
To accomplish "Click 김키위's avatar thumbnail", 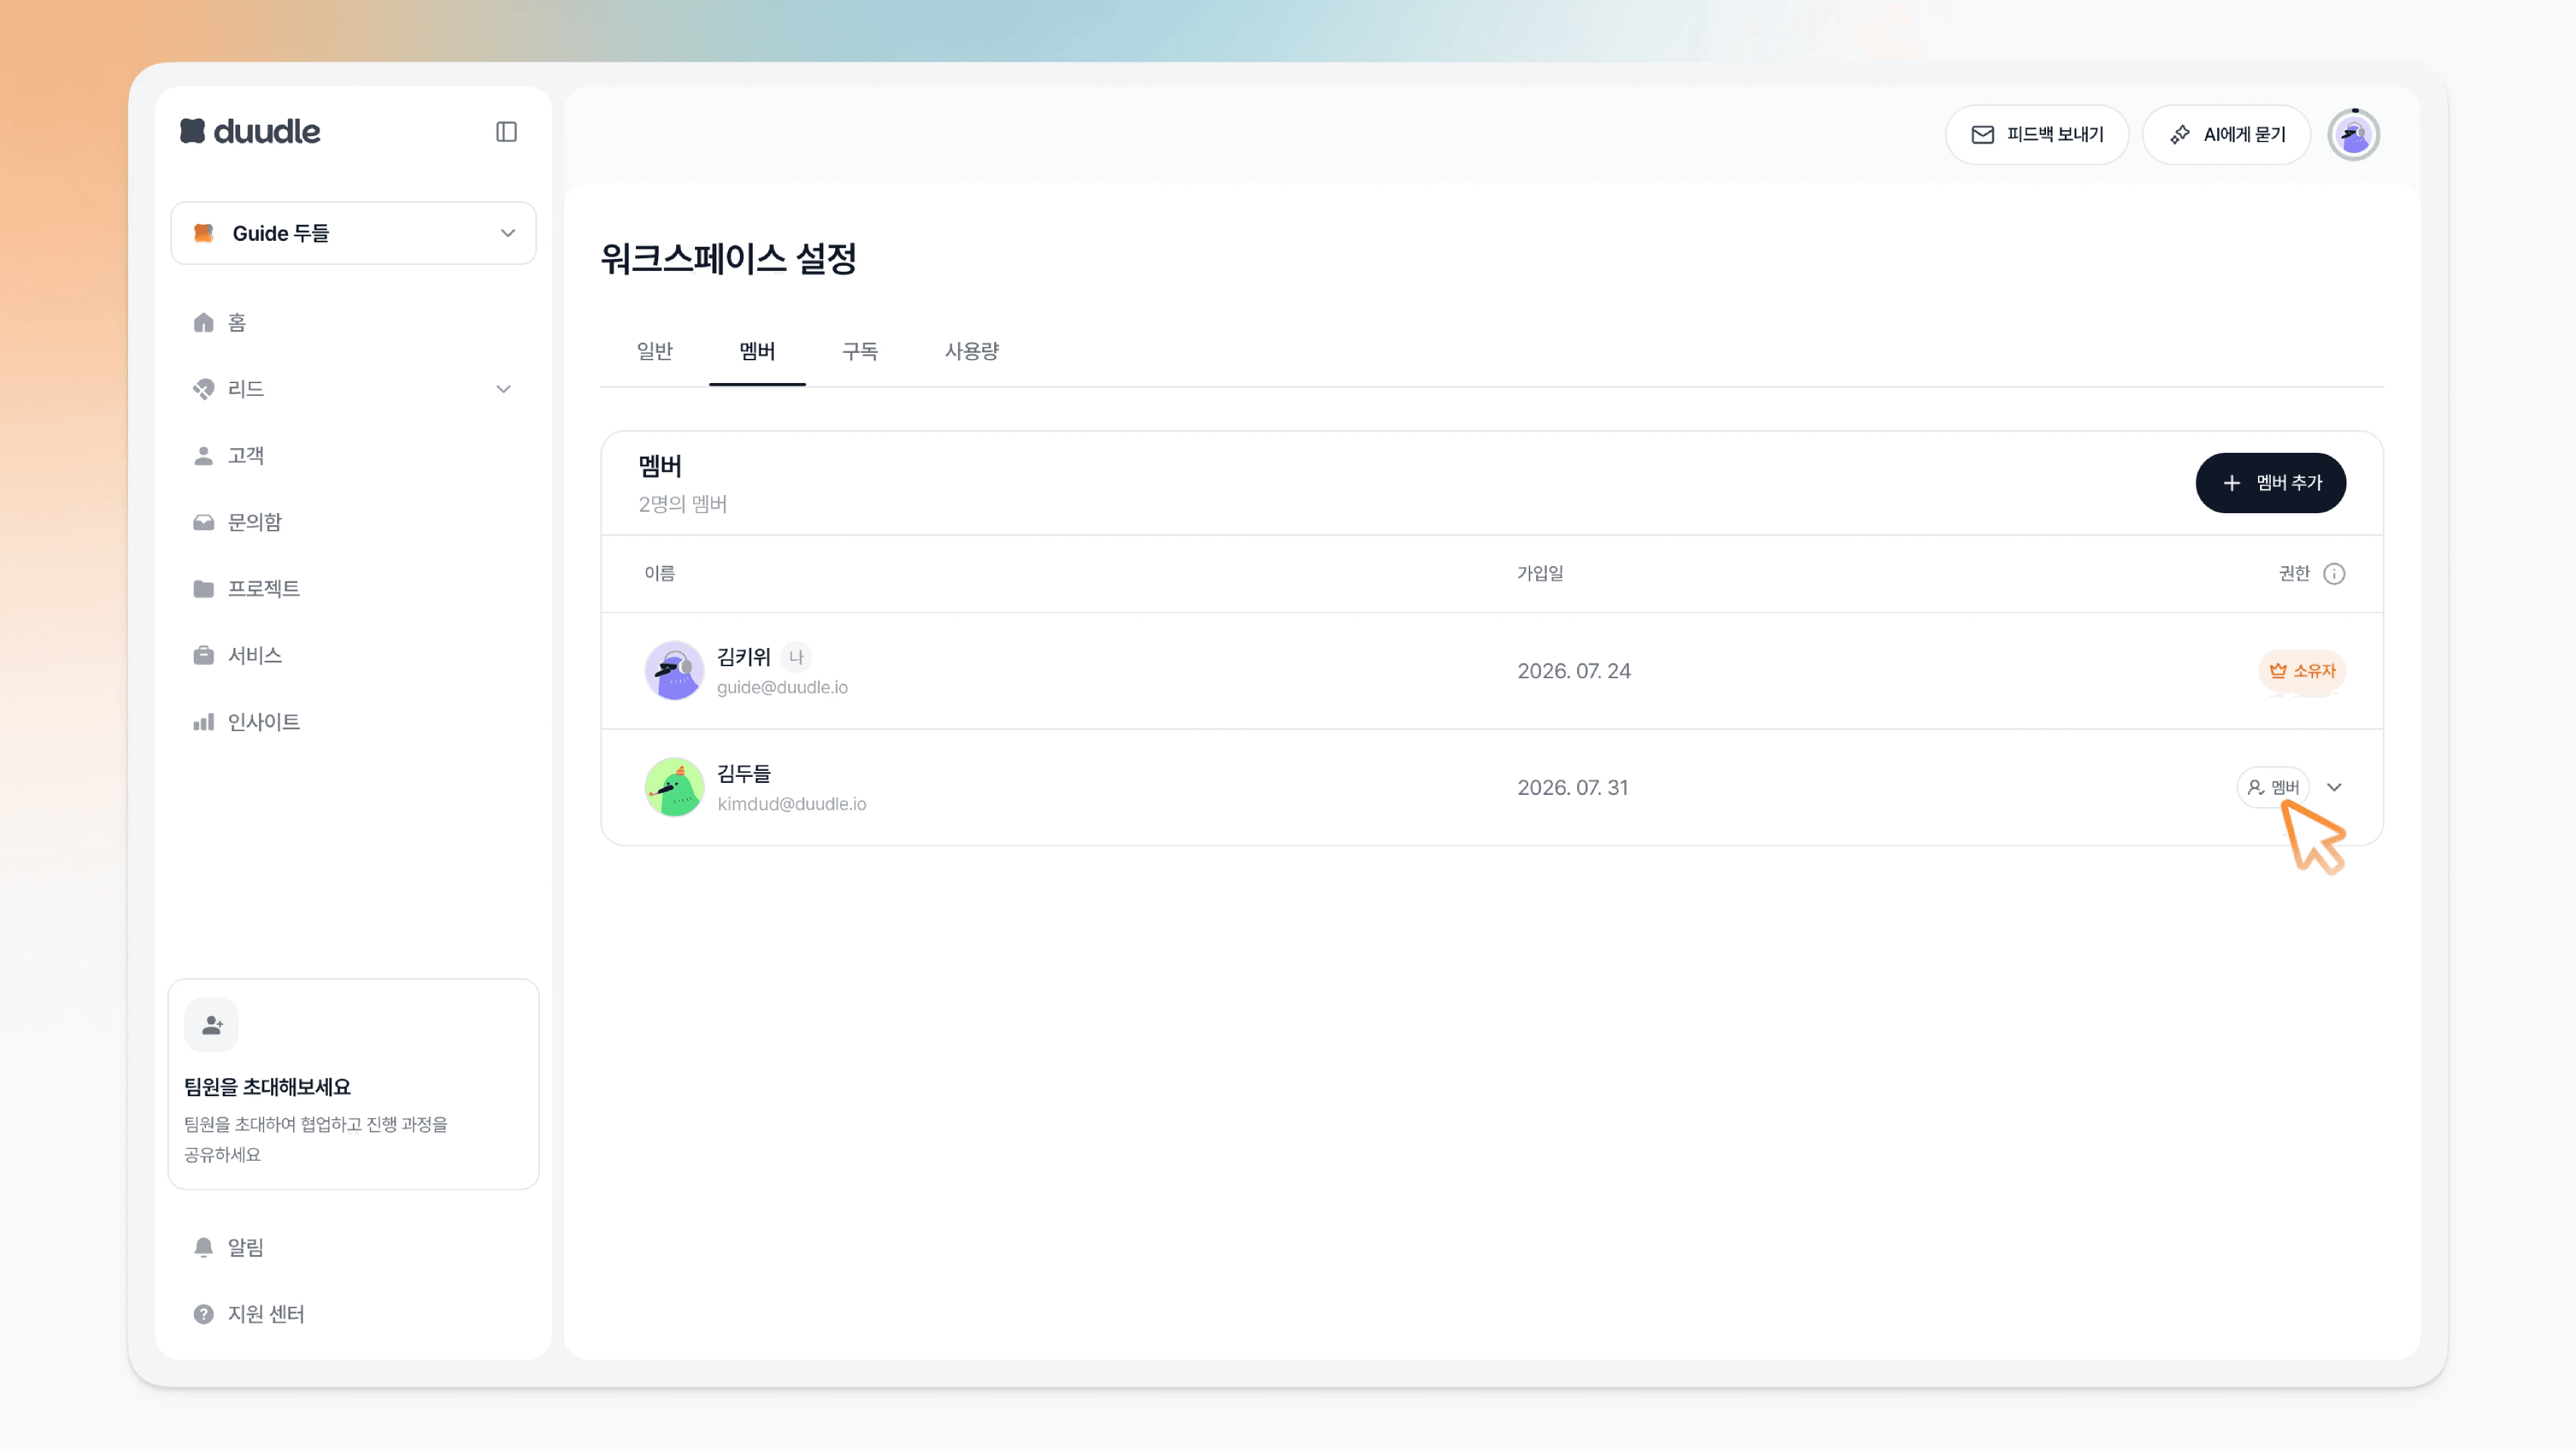I will (674, 670).
